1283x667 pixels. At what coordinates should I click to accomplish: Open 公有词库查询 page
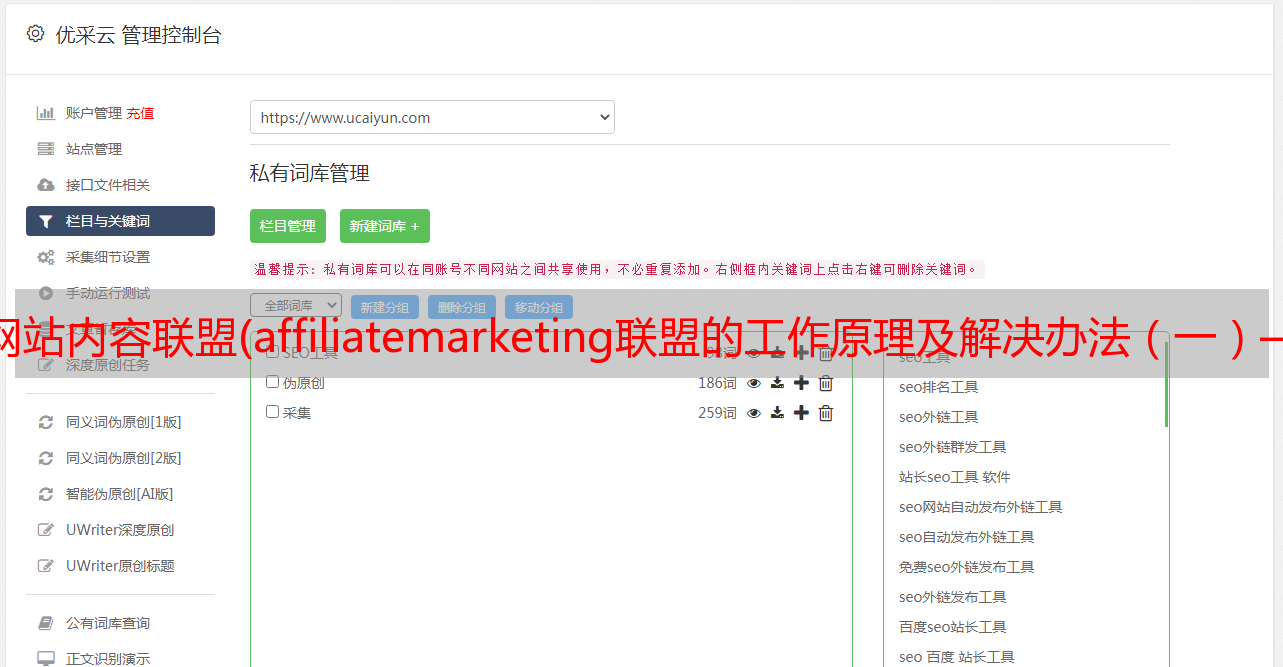[x=108, y=623]
